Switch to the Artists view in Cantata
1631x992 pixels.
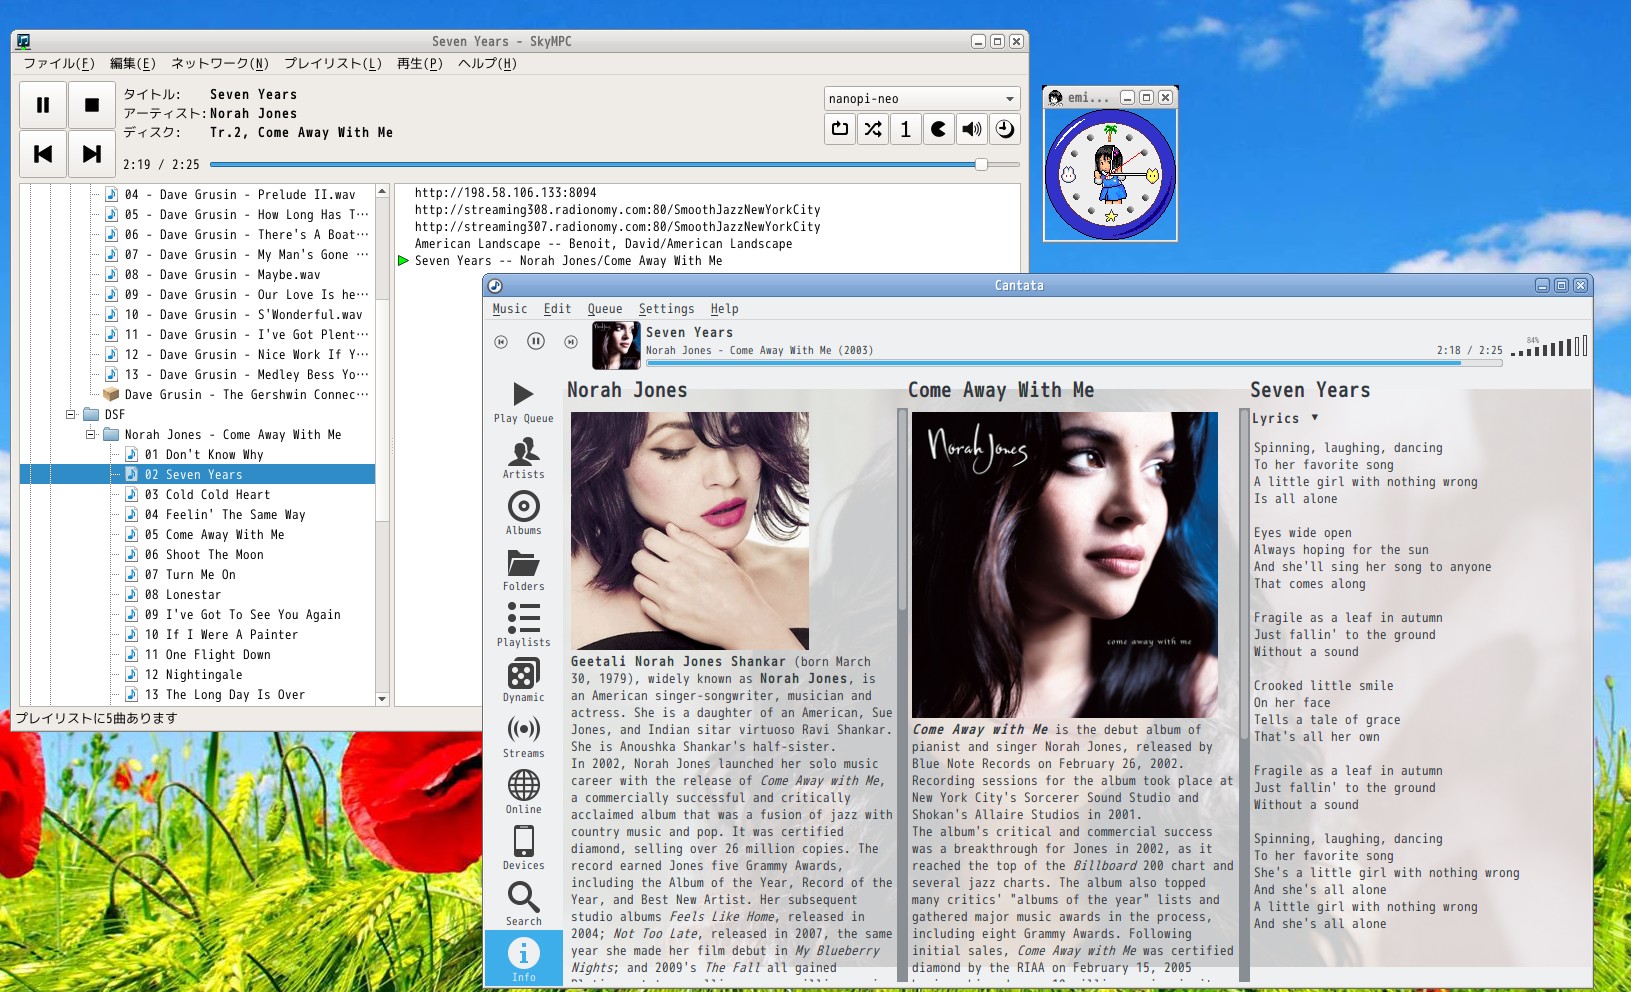tap(523, 457)
